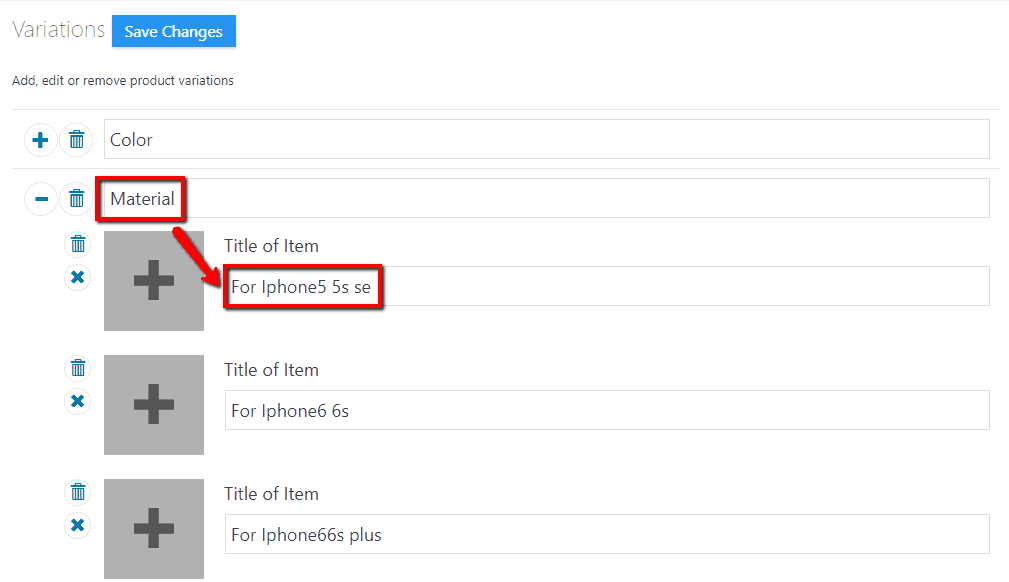Image resolution: width=1009 pixels, height=582 pixels.
Task: Remove the For Iphone5 5s se item with X icon
Action: pyautogui.click(x=78, y=277)
